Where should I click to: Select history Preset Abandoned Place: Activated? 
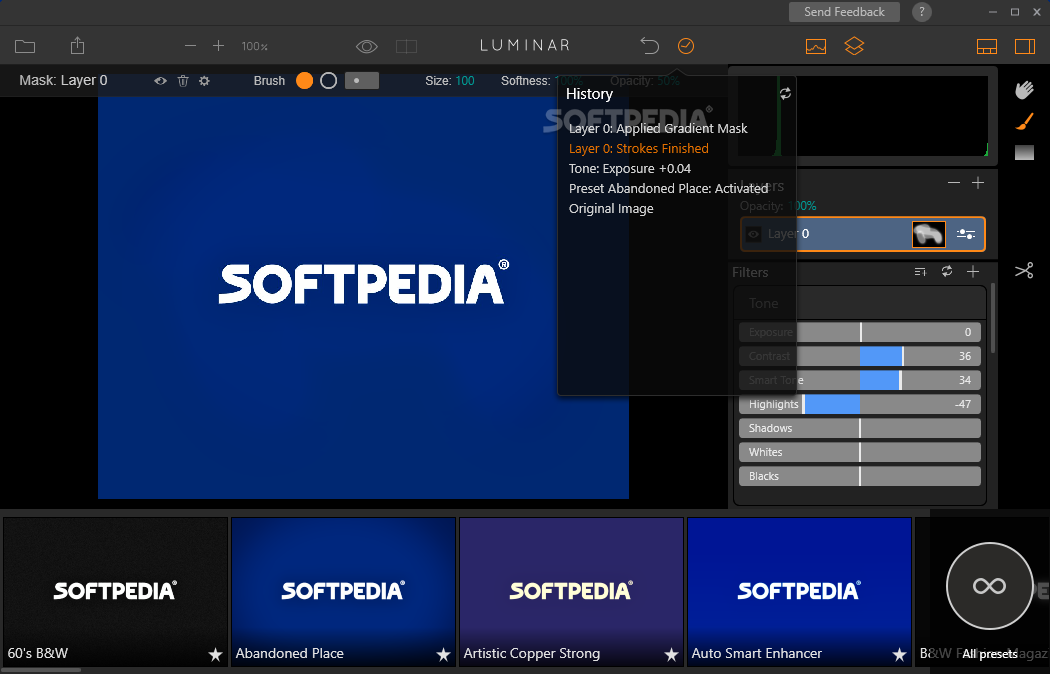pyautogui.click(x=668, y=189)
